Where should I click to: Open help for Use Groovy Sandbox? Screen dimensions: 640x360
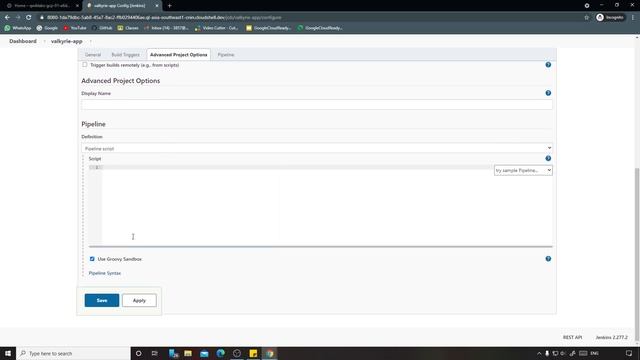548,259
